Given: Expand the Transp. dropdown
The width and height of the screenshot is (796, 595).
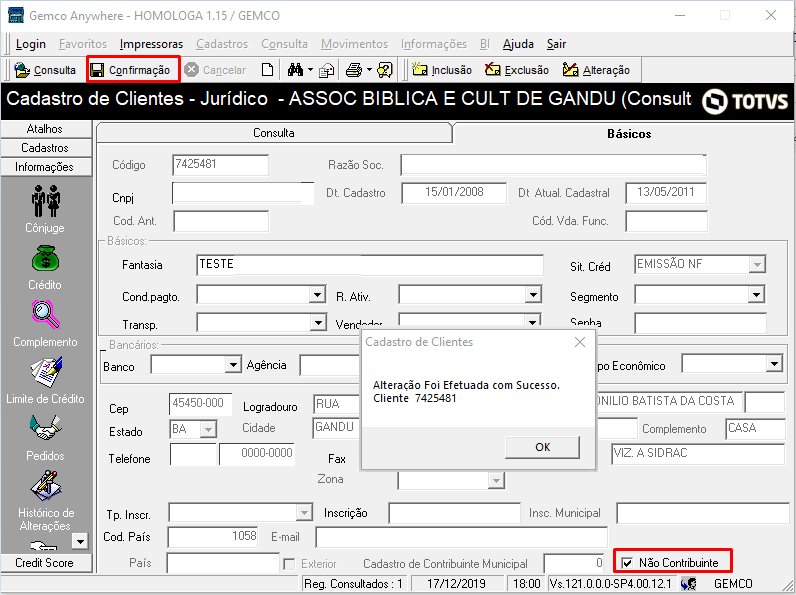Looking at the screenshot, I should [x=317, y=322].
